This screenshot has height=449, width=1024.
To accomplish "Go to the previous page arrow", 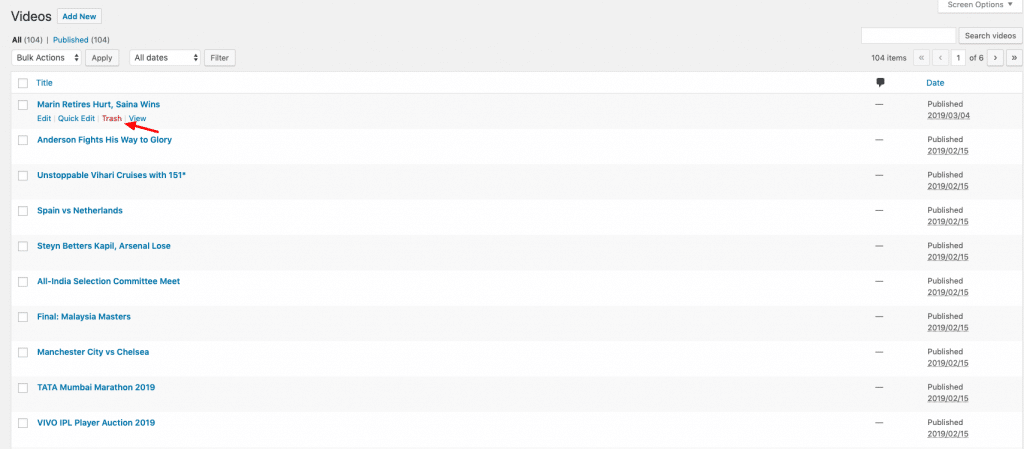I will [940, 57].
